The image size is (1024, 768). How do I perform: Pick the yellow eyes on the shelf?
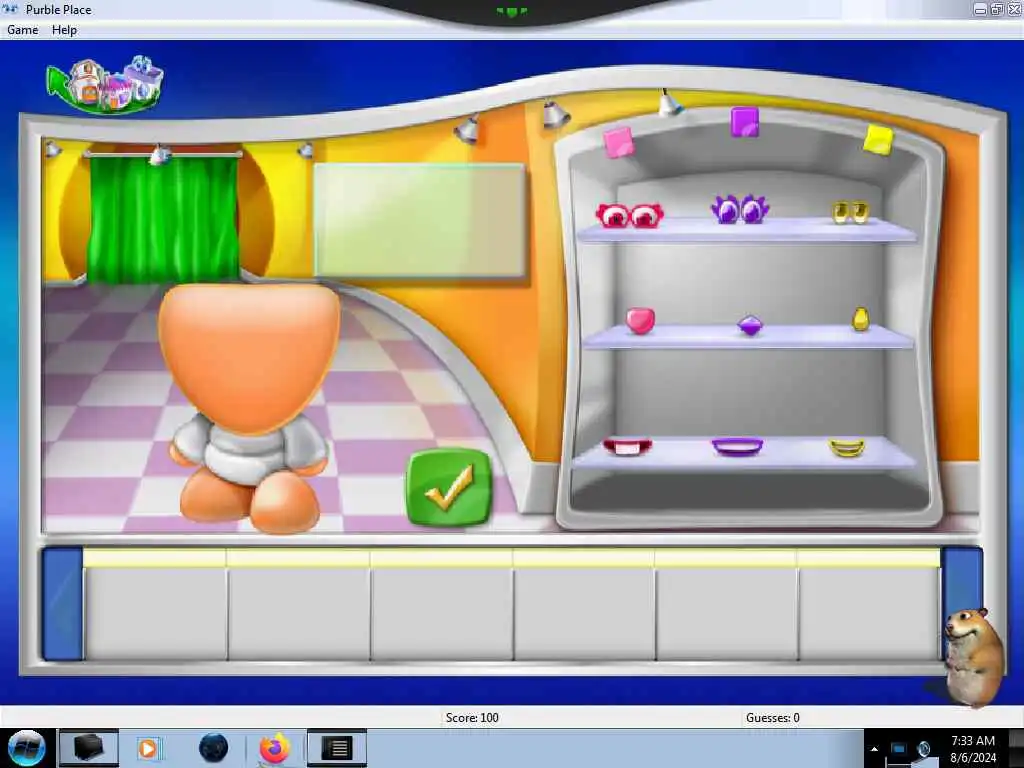coord(850,212)
